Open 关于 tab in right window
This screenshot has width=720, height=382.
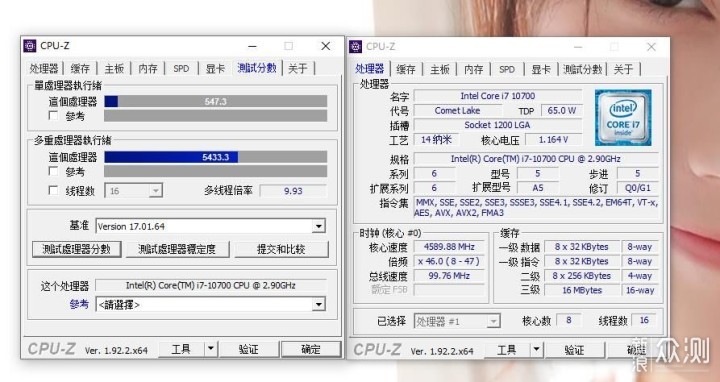623,69
